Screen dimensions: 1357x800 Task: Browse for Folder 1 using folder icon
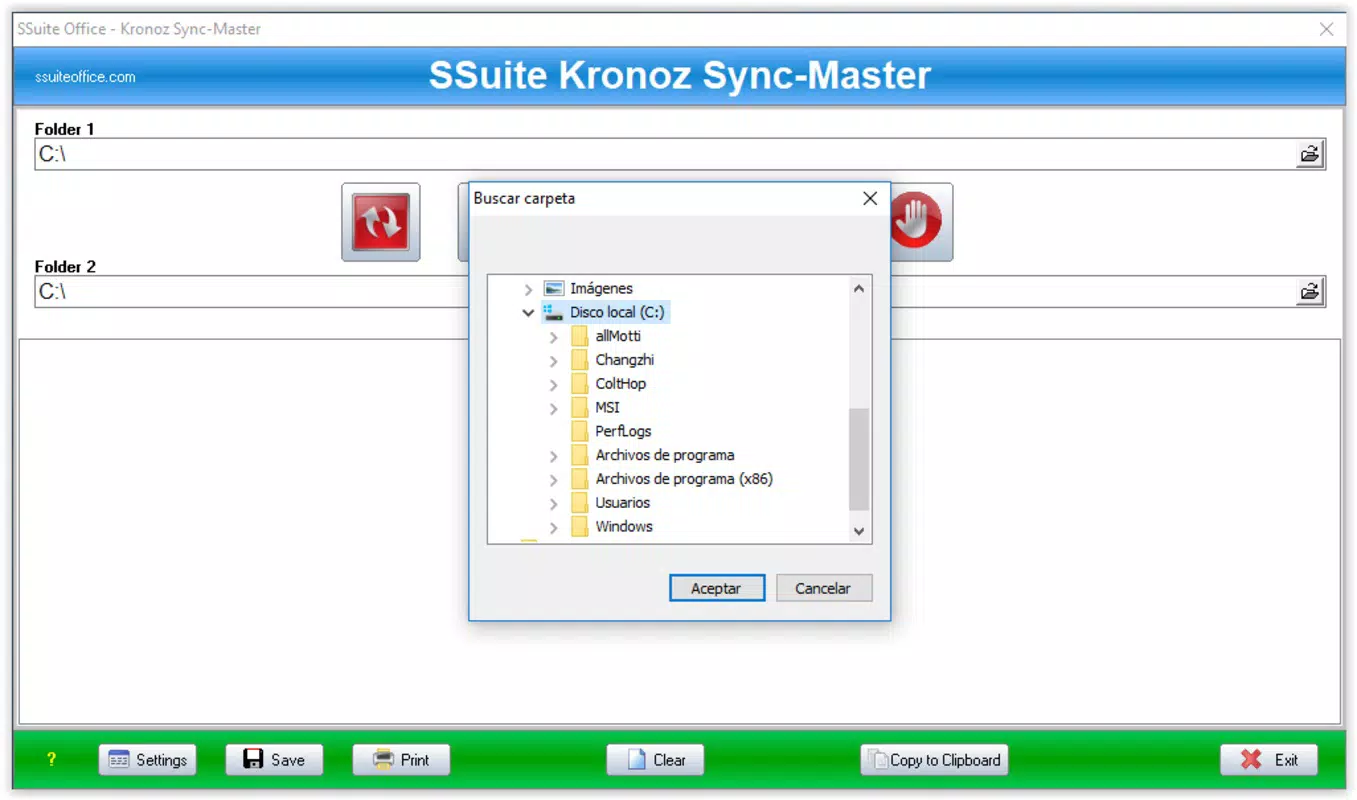[1309, 154]
